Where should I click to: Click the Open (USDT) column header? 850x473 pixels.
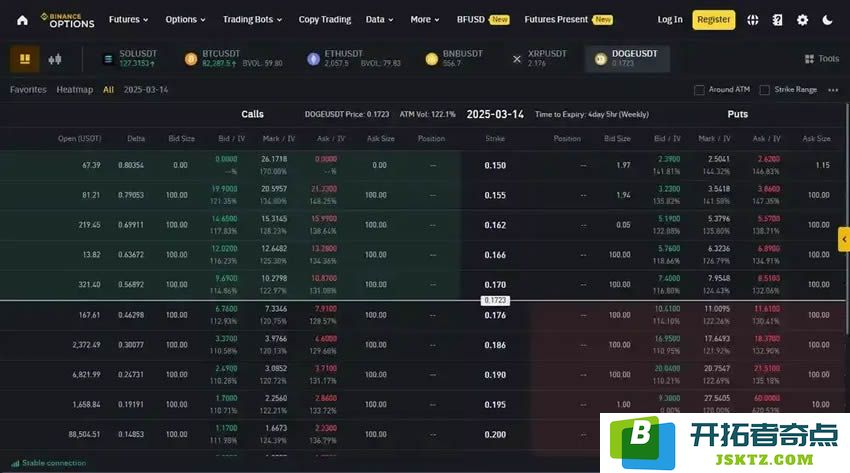coord(80,139)
